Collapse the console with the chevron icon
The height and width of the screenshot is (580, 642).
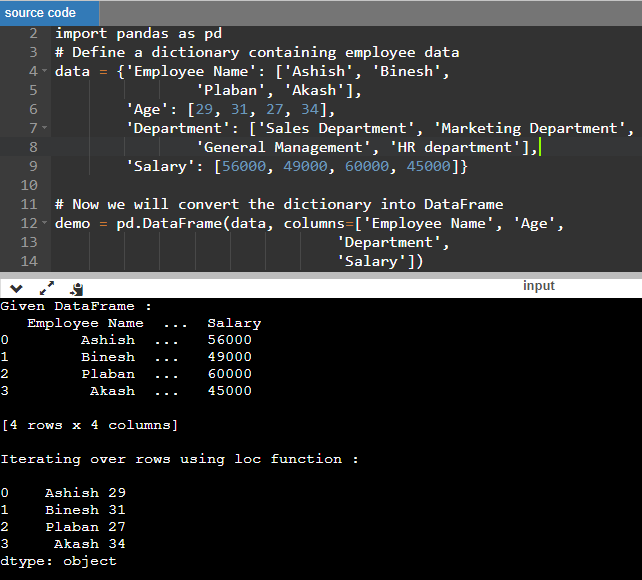coord(17,288)
